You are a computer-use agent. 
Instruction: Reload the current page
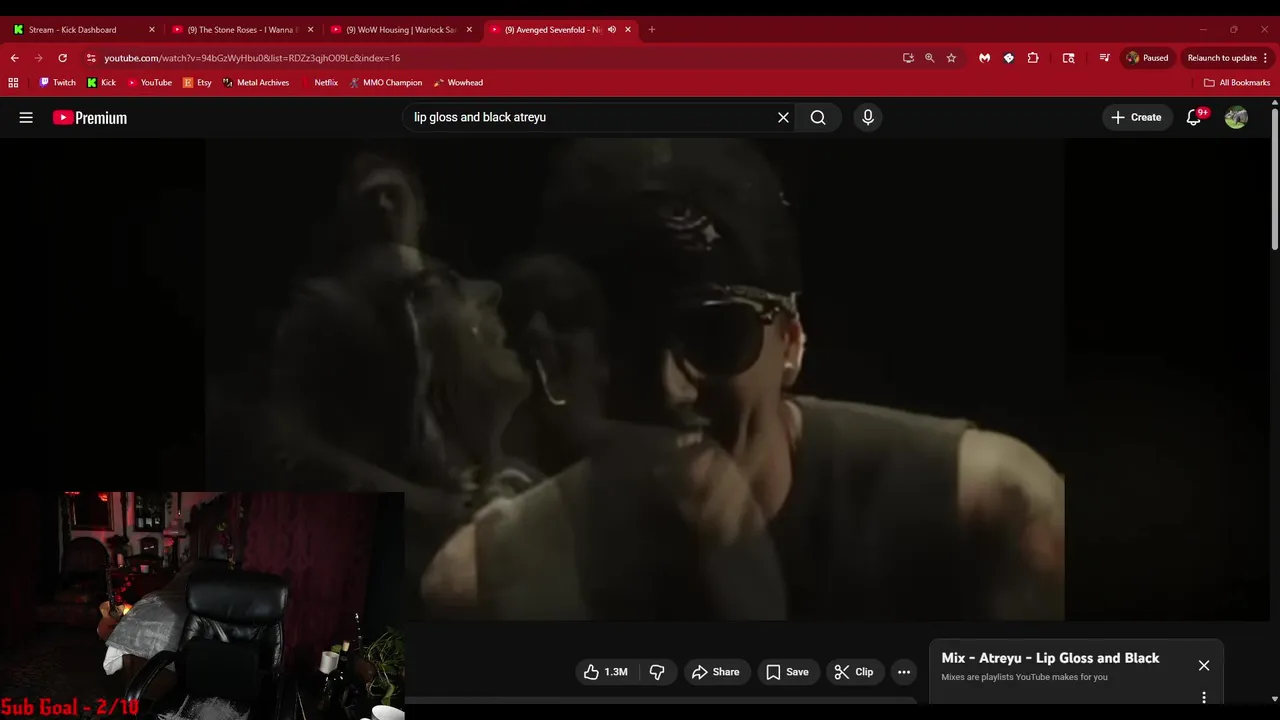click(62, 58)
